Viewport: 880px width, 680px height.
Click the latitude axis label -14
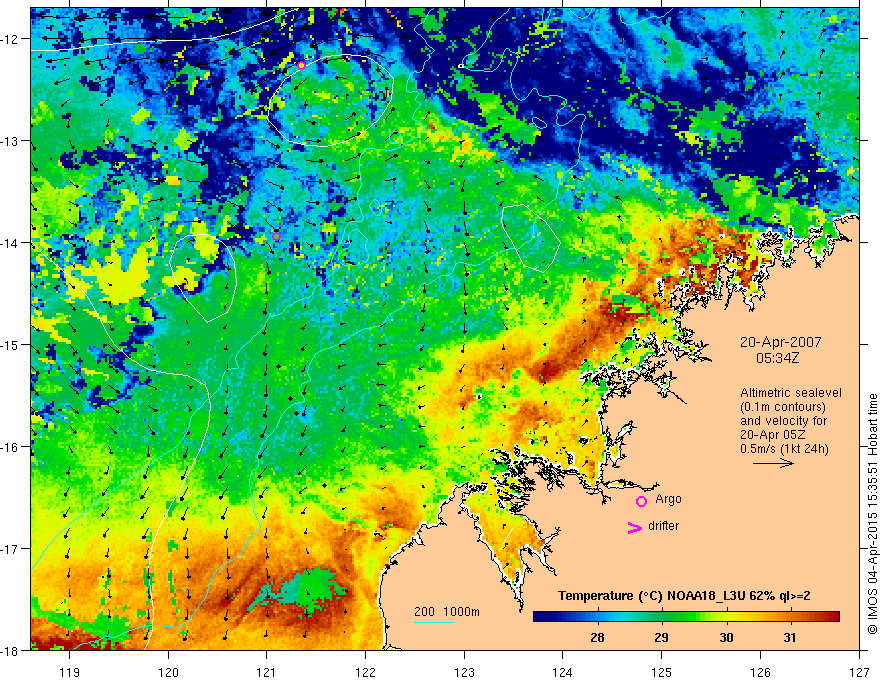point(11,243)
